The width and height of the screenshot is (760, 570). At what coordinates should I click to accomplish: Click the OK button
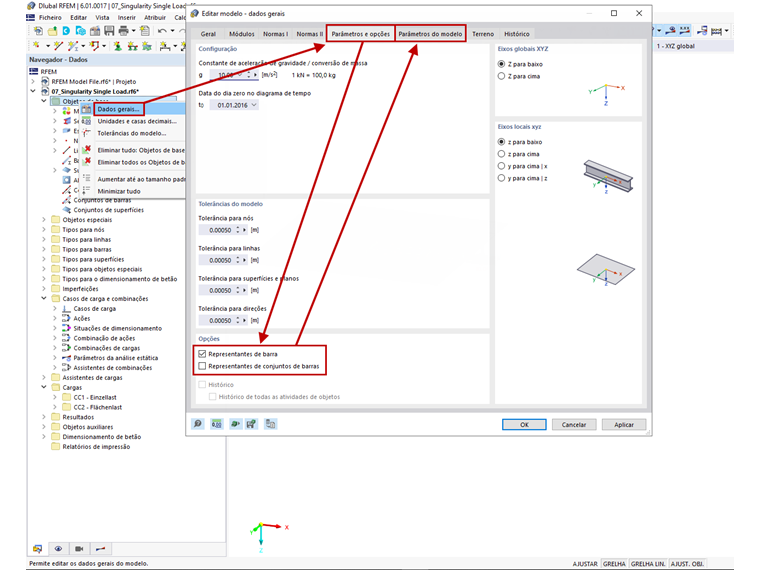(524, 425)
